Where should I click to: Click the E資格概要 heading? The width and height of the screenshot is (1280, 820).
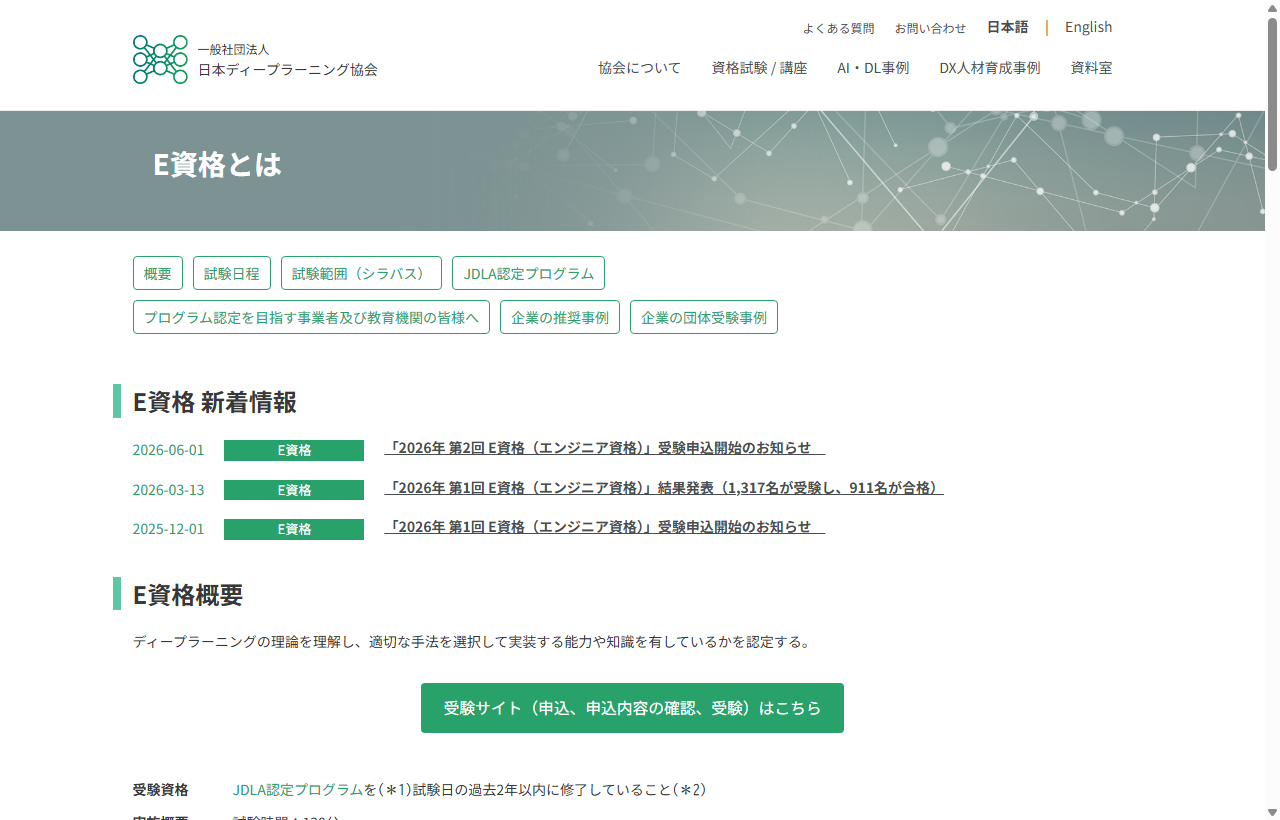(188, 595)
